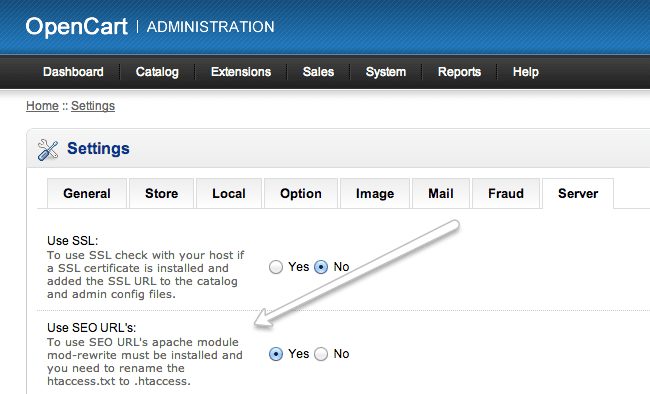Click the ADMINISTRATION header text
The width and height of the screenshot is (650, 394).
tap(211, 27)
